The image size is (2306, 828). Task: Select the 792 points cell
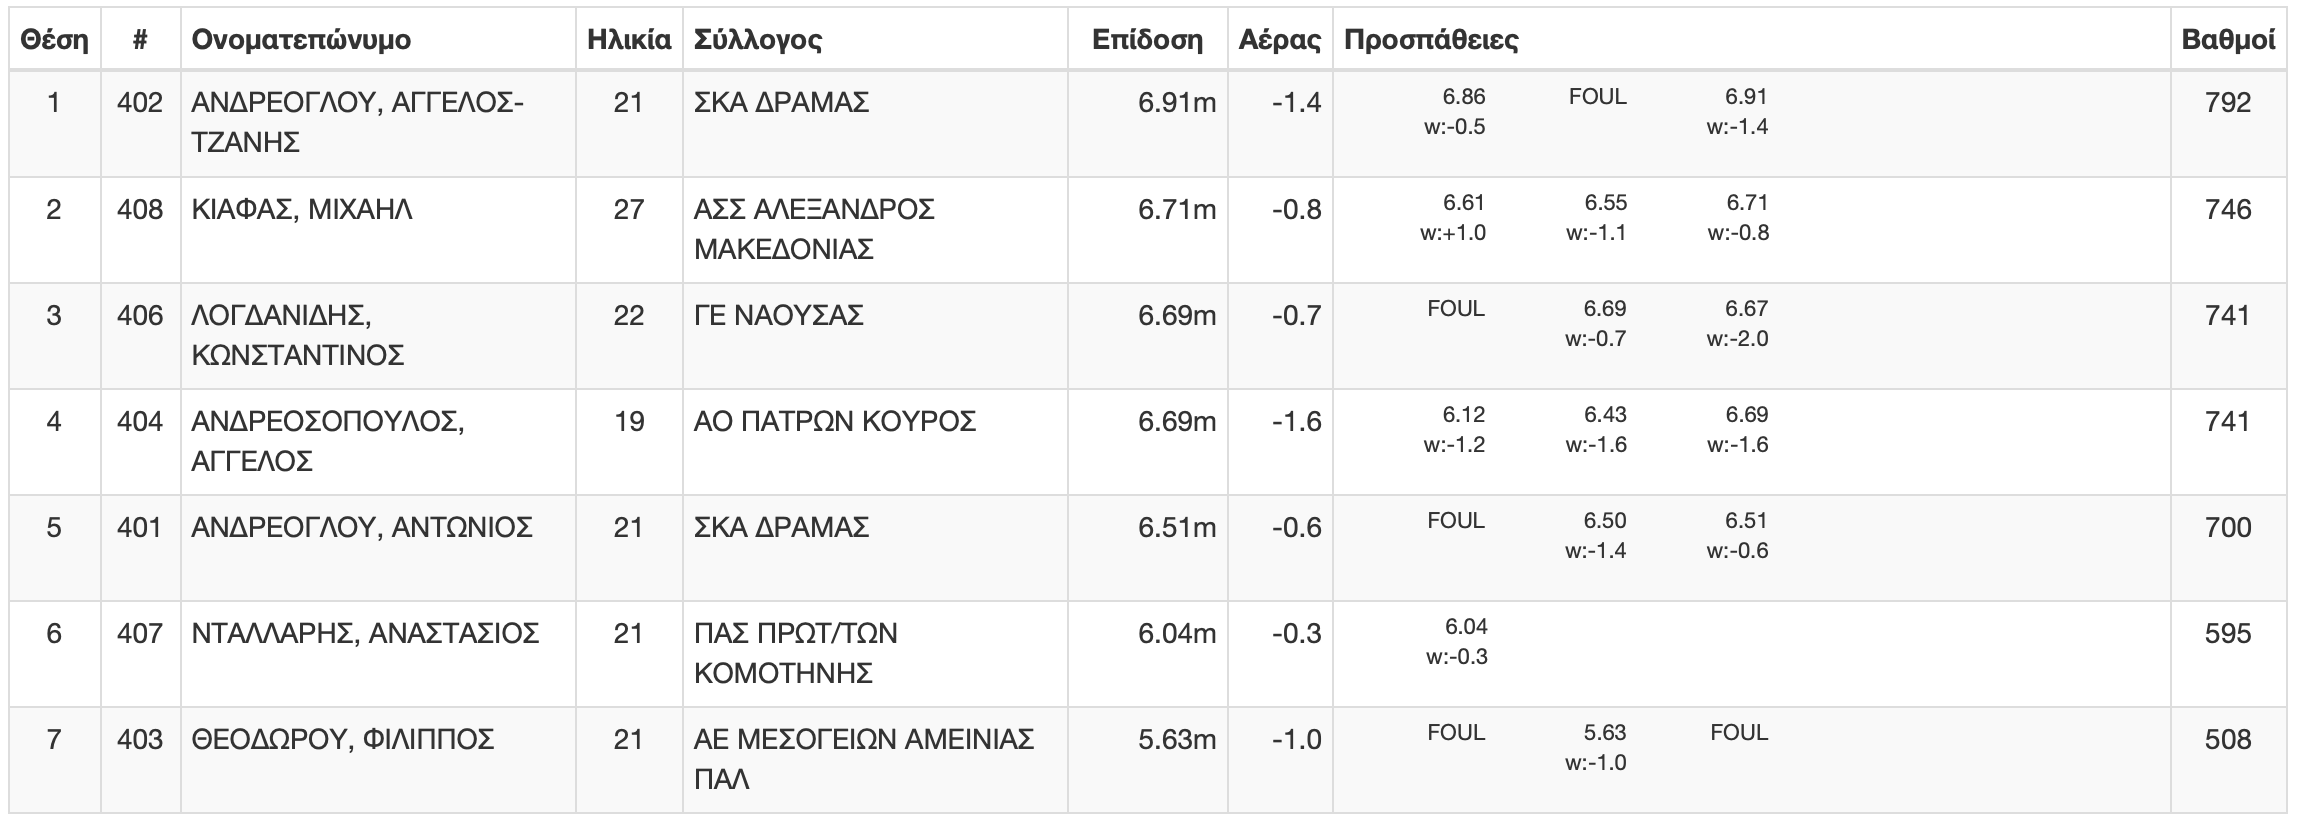[x=2228, y=102]
